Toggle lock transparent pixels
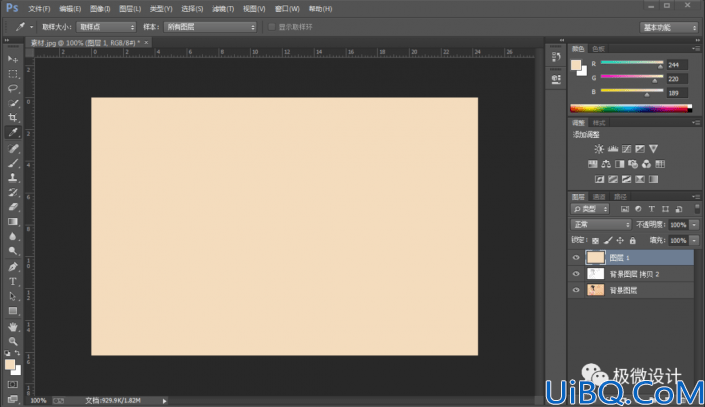This screenshot has height=407, width=705. (595, 241)
